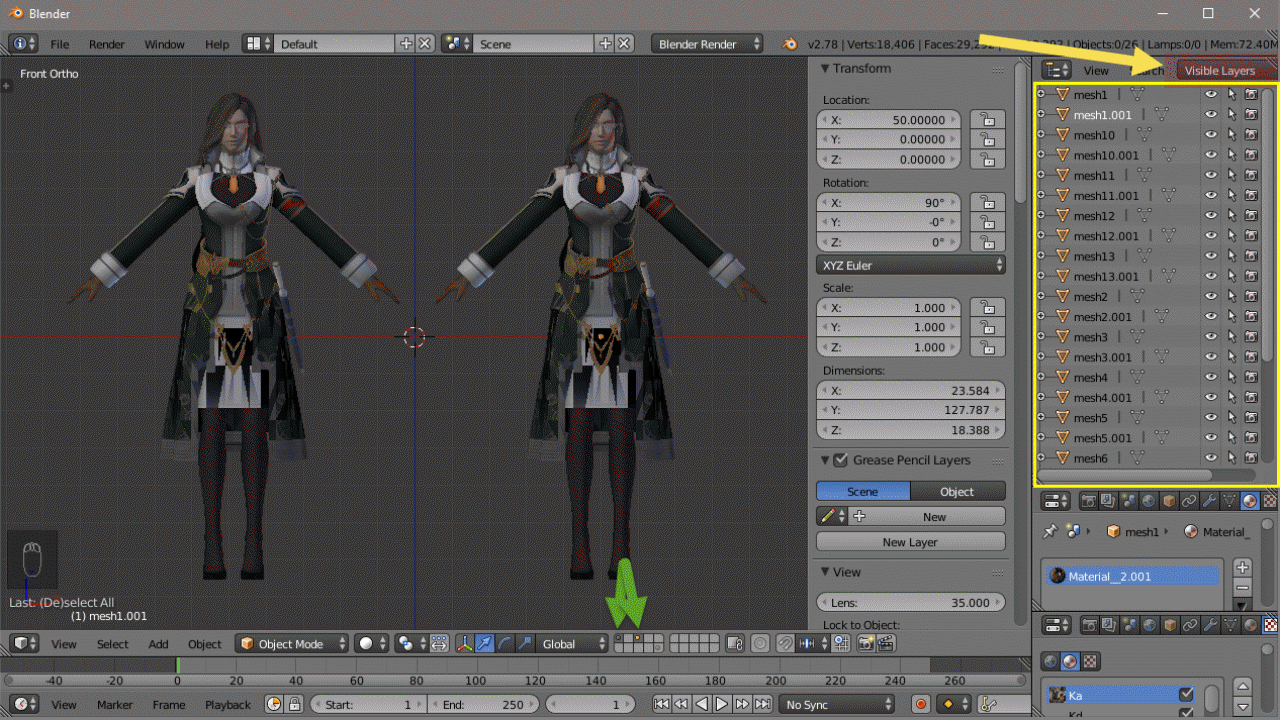Screen dimensions: 1280x720
Task: Click the lock icon beside Location X
Action: [987, 119]
